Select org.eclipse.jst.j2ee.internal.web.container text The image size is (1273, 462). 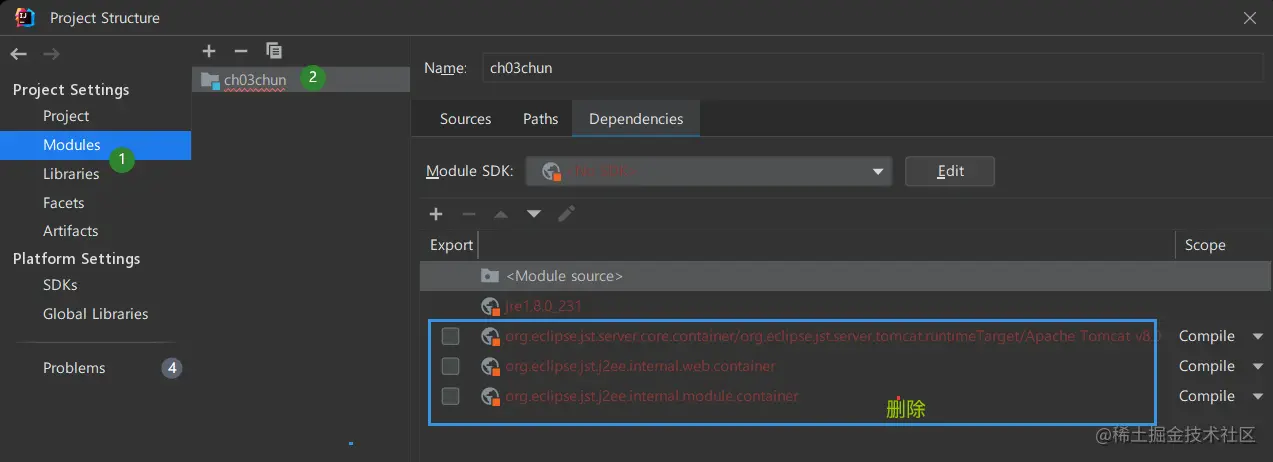click(x=640, y=366)
